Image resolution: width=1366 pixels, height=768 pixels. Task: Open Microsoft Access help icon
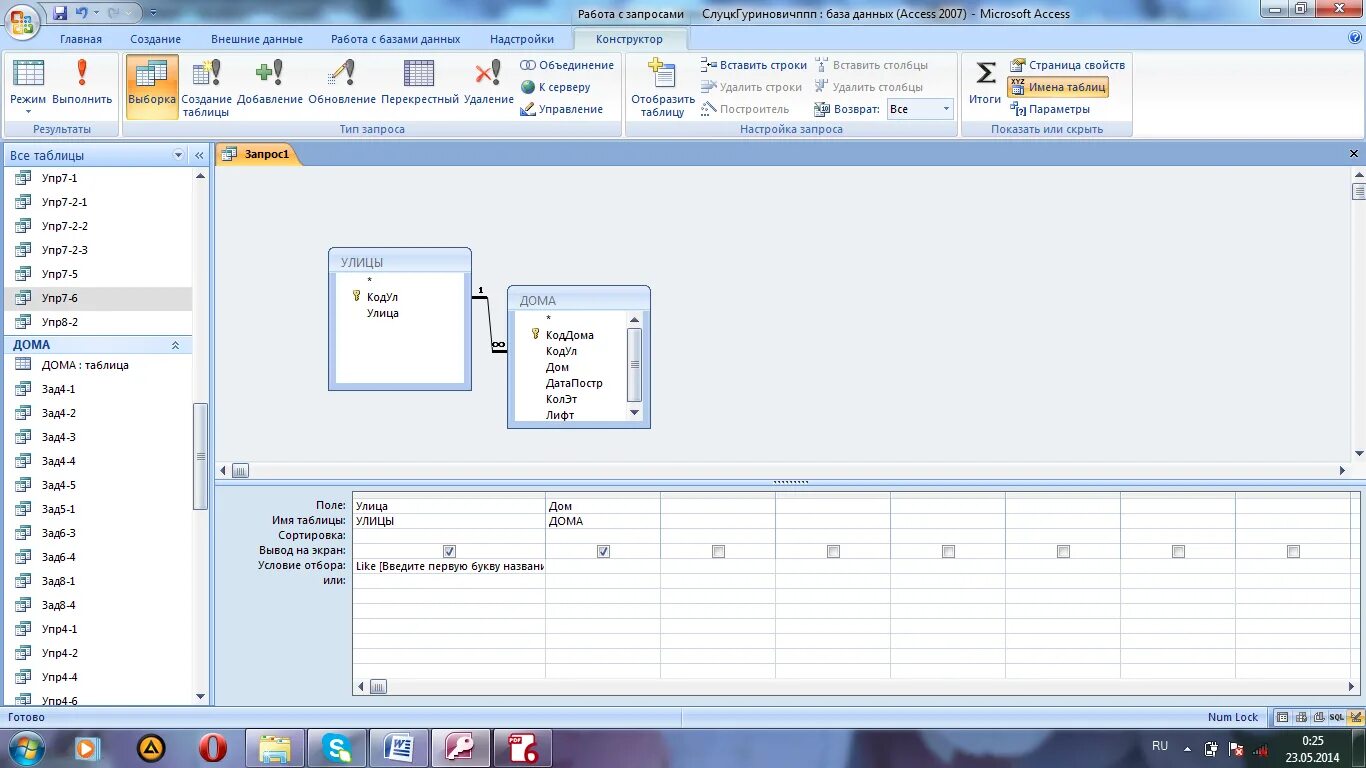click(x=1354, y=38)
